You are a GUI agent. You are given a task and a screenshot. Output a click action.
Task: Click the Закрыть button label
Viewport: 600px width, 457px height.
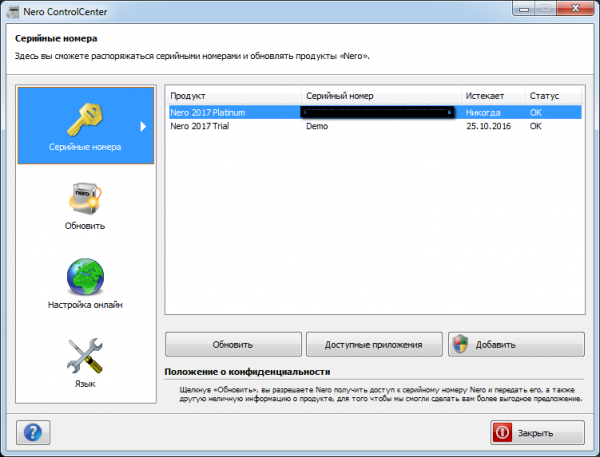pyautogui.click(x=535, y=433)
